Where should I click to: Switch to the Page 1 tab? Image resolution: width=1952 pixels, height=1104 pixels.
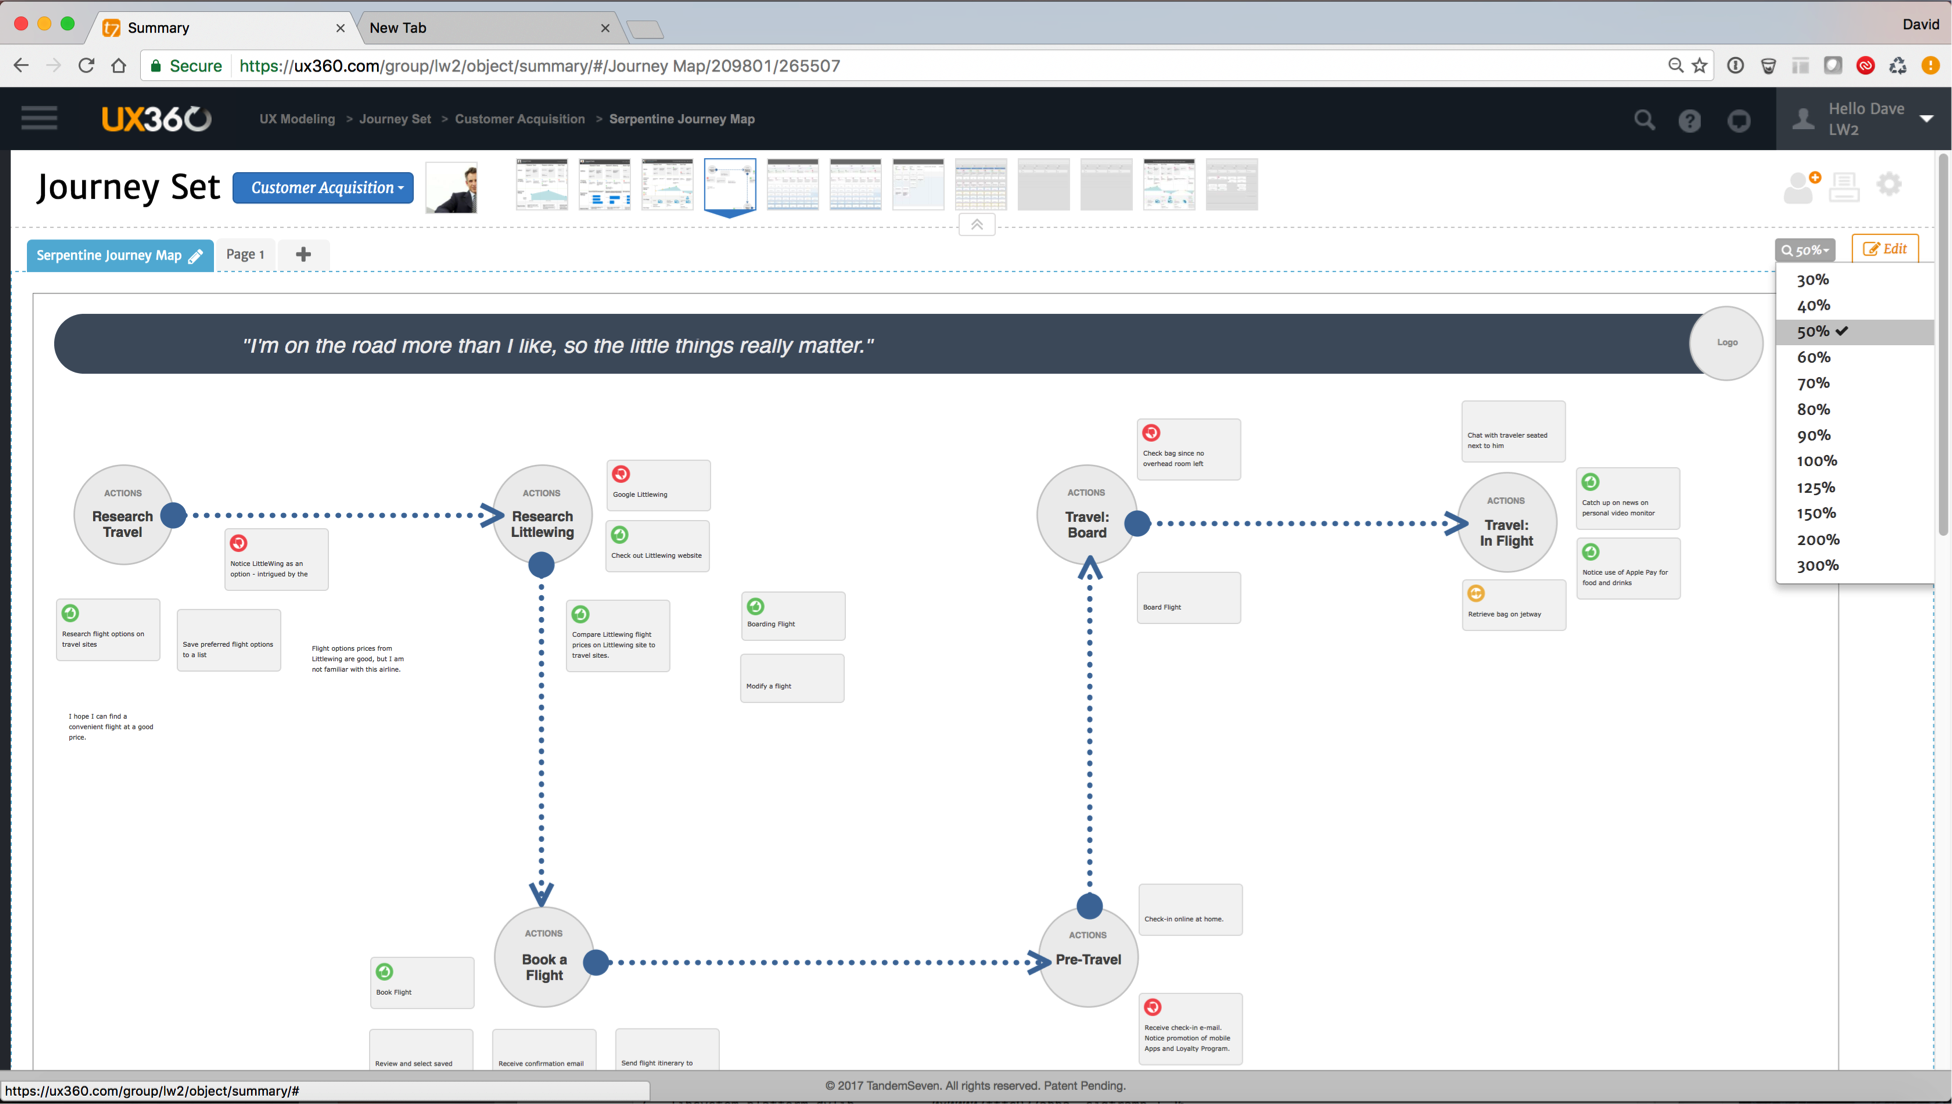tap(245, 254)
